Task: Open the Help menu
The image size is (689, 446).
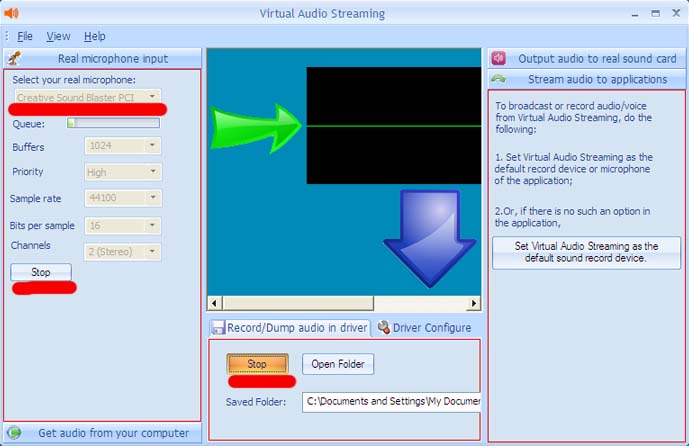Action: point(94,36)
